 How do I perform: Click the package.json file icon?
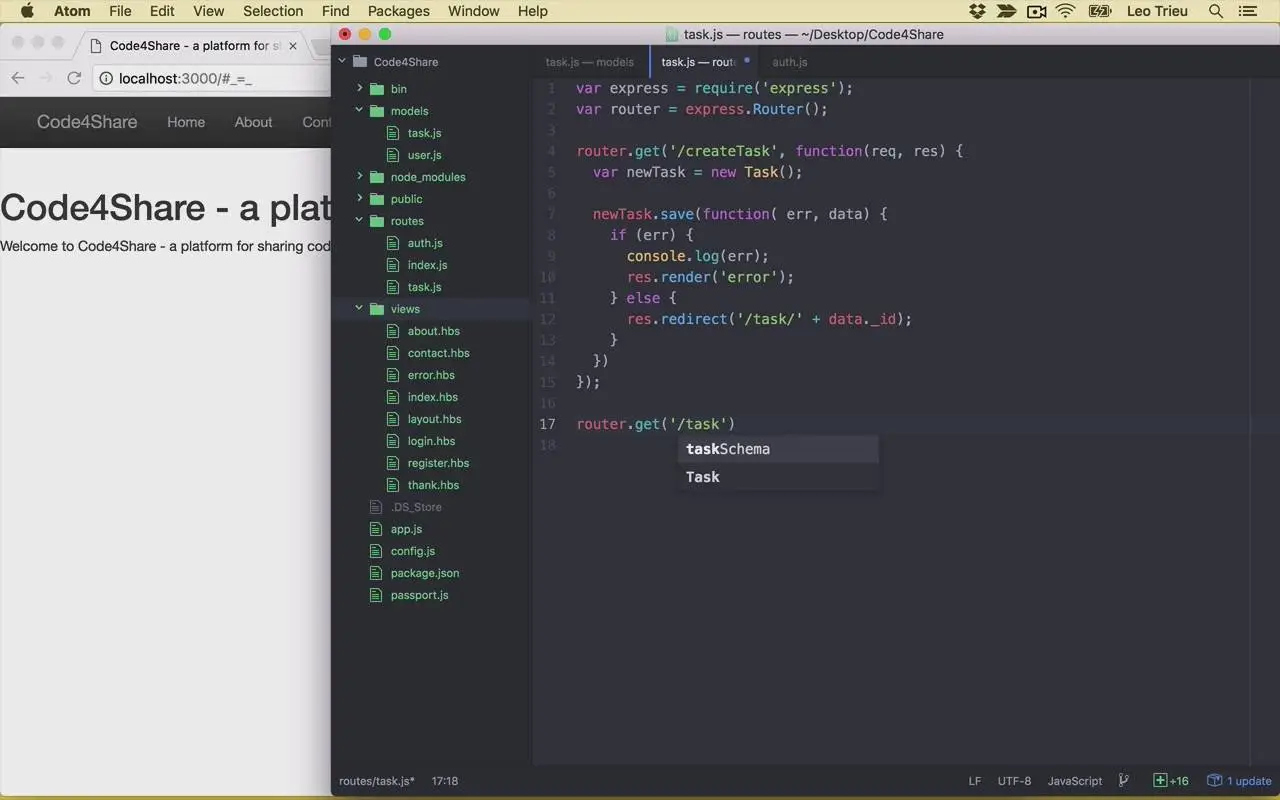[x=377, y=573]
